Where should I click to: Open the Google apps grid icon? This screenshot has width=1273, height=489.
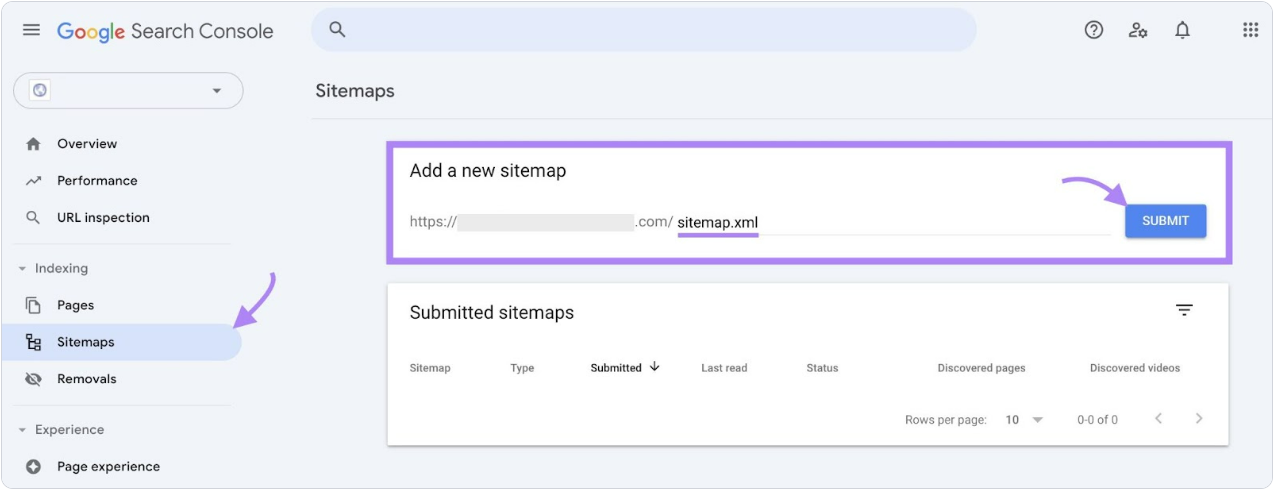1250,30
